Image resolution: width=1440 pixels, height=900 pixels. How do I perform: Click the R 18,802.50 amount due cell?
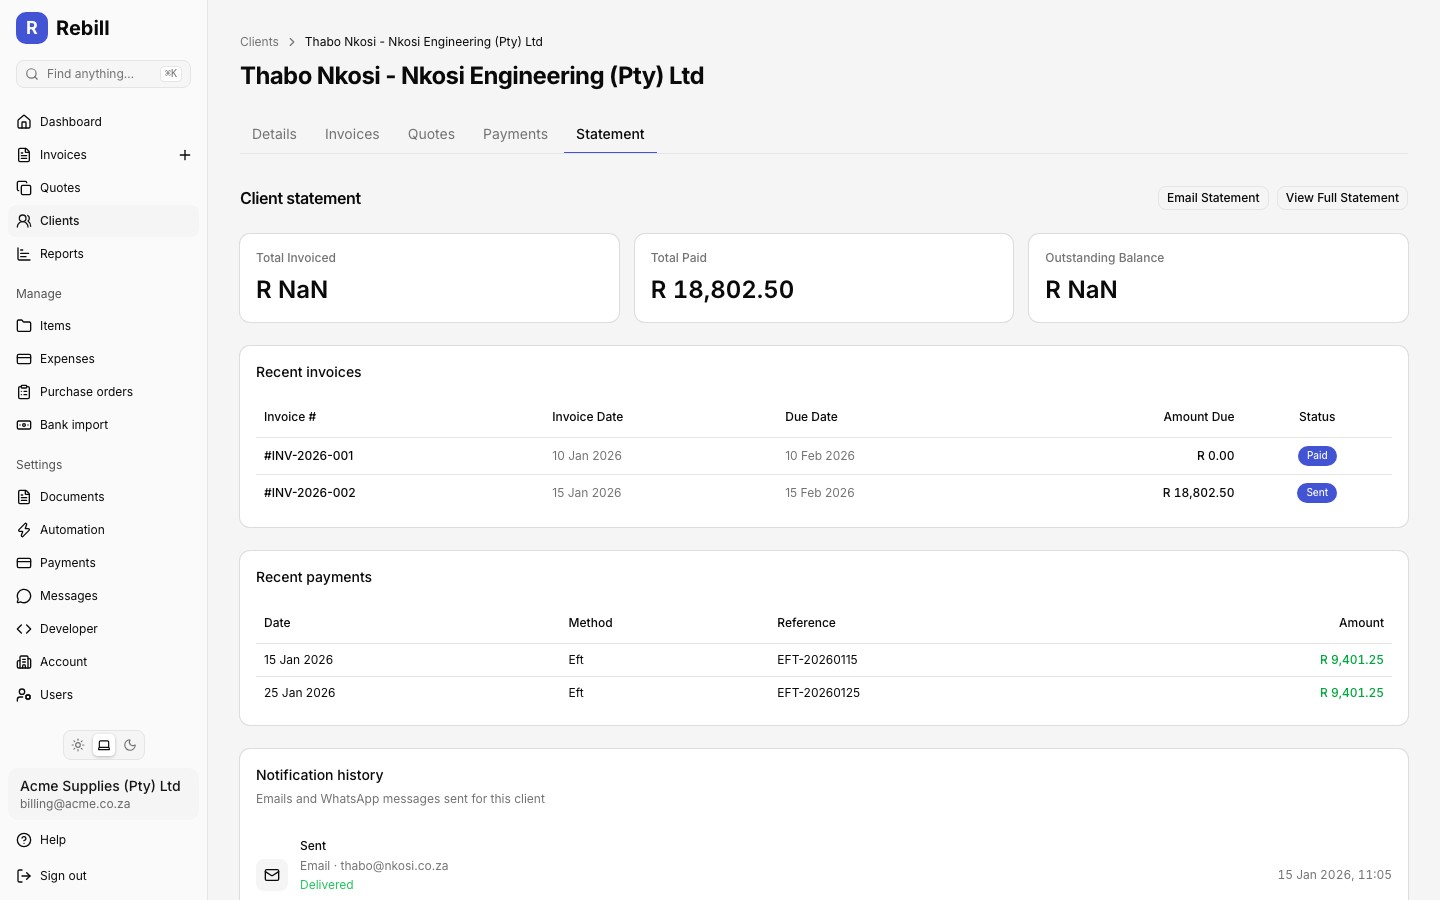point(1198,493)
